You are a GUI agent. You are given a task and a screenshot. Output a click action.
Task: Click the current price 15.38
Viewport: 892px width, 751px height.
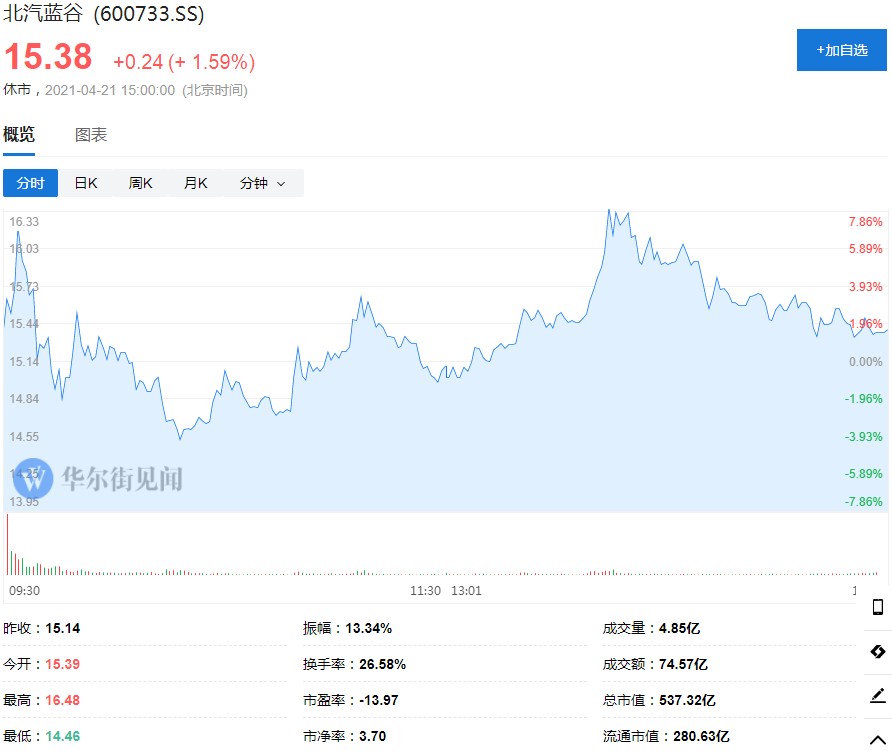pos(48,57)
